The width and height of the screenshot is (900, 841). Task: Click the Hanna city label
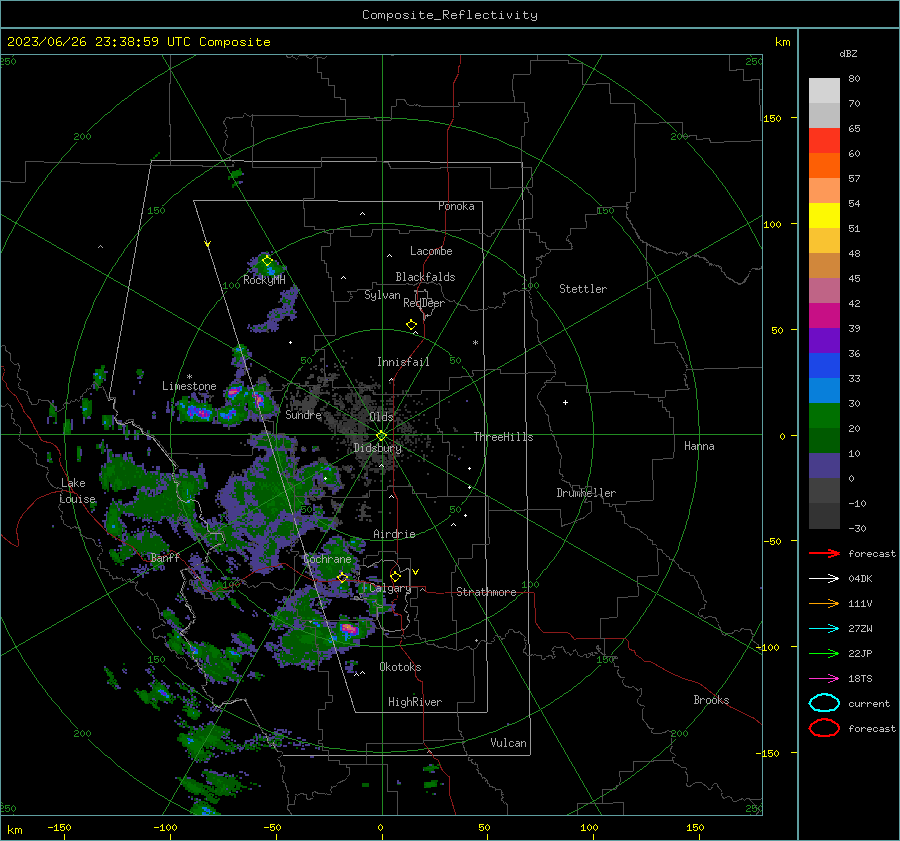(x=699, y=446)
